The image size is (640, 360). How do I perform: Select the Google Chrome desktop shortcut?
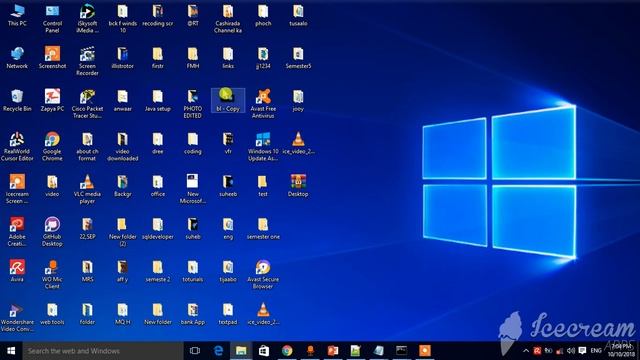click(x=52, y=146)
